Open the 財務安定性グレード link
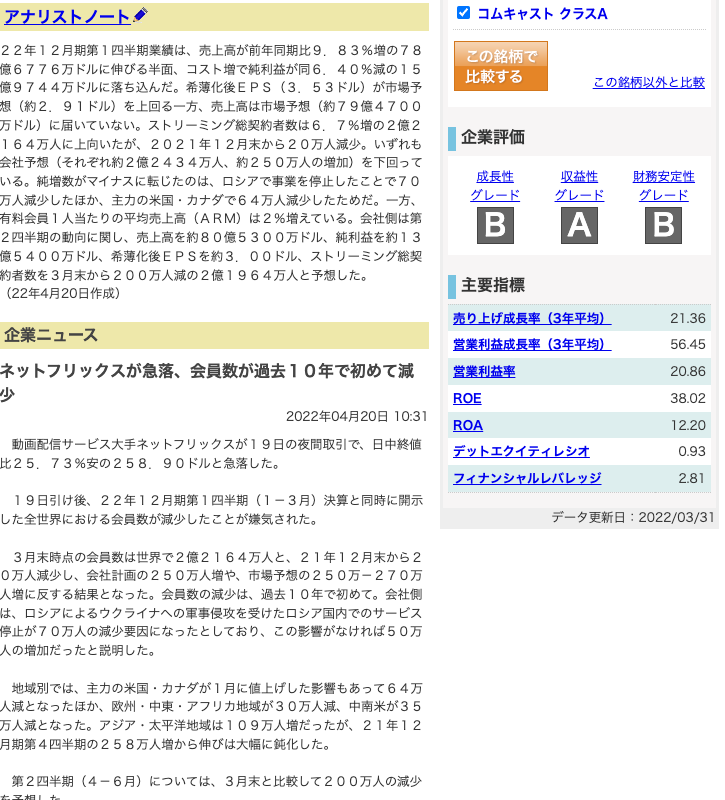The height and width of the screenshot is (800, 725). coord(663,186)
